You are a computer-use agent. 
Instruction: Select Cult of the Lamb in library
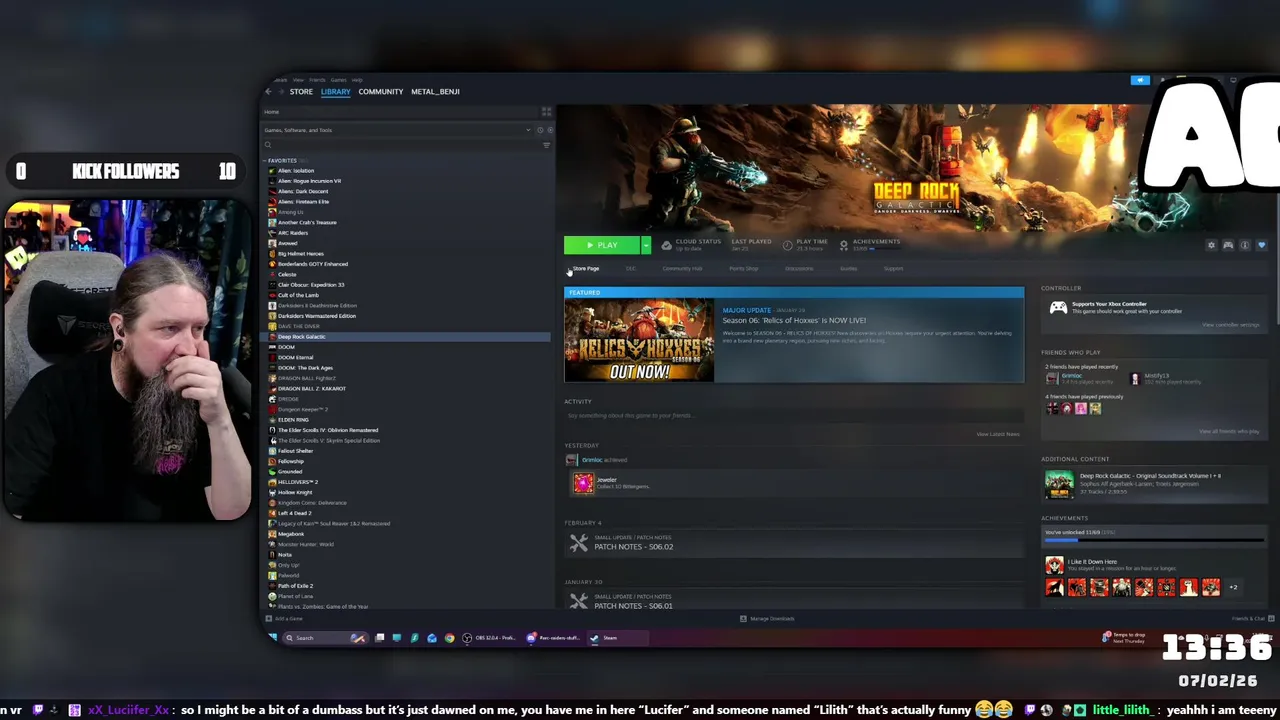[298, 295]
